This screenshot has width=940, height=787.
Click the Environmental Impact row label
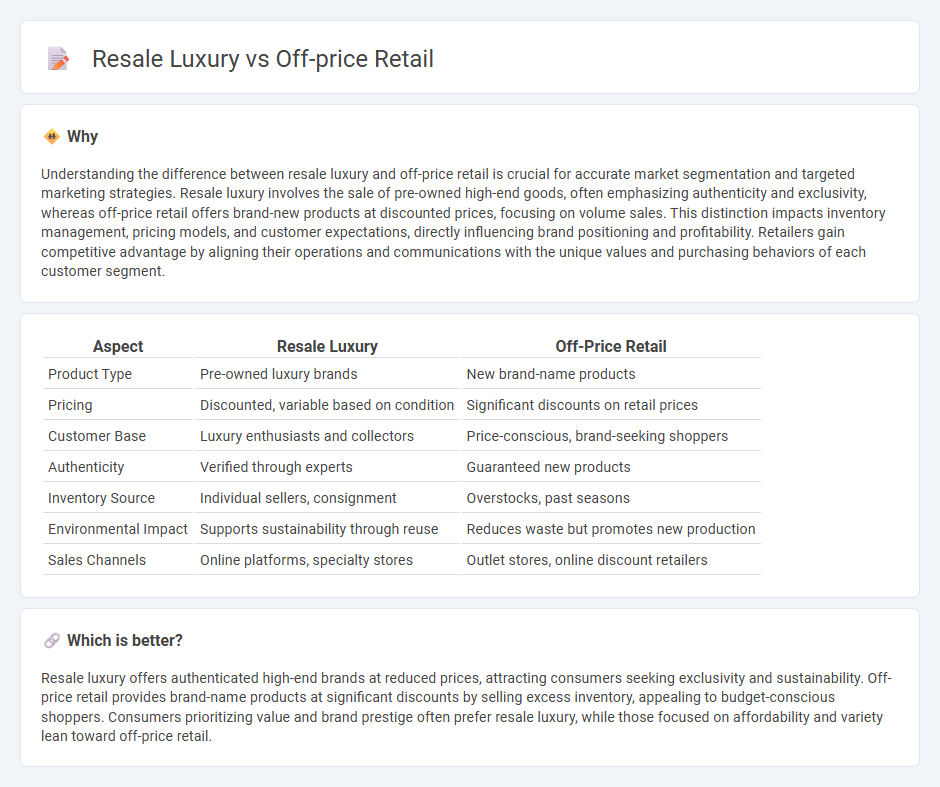click(x=118, y=529)
